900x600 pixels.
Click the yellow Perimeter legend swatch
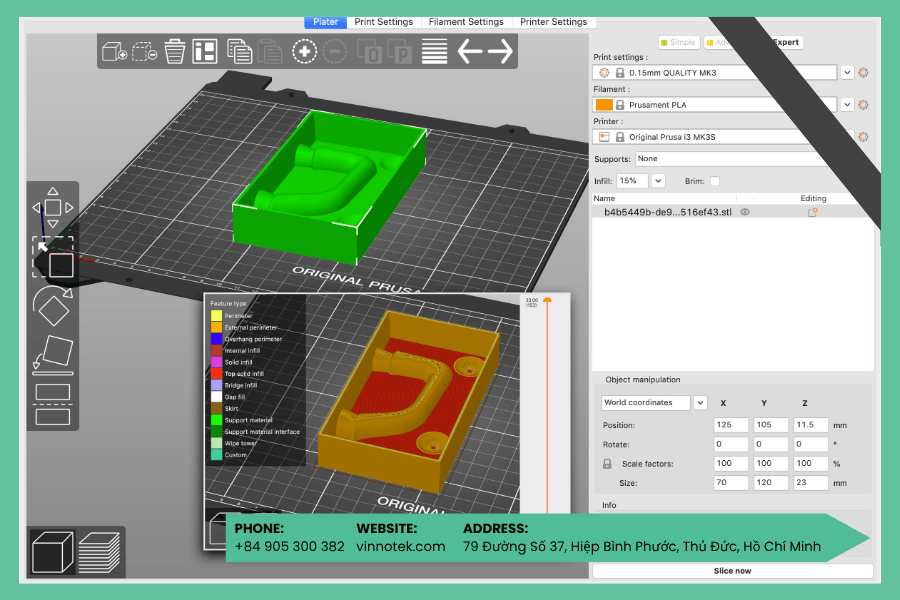pyautogui.click(x=216, y=315)
